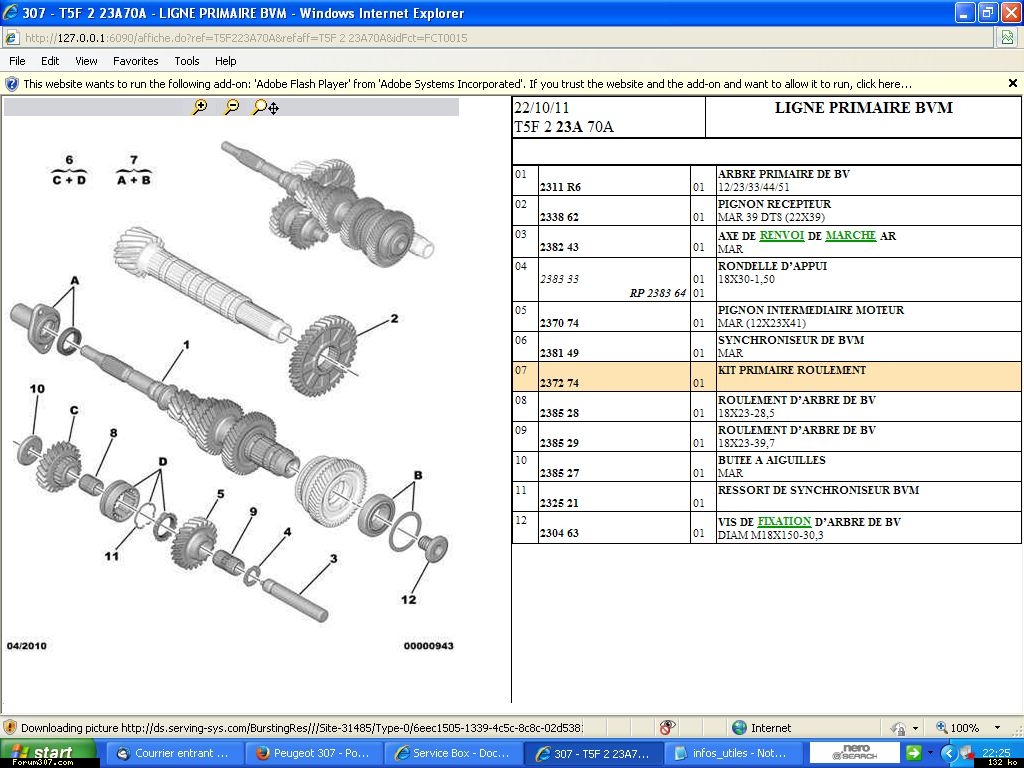Click the taskbar clock showing 22:25
Screen dimensions: 1024x768
[996, 752]
